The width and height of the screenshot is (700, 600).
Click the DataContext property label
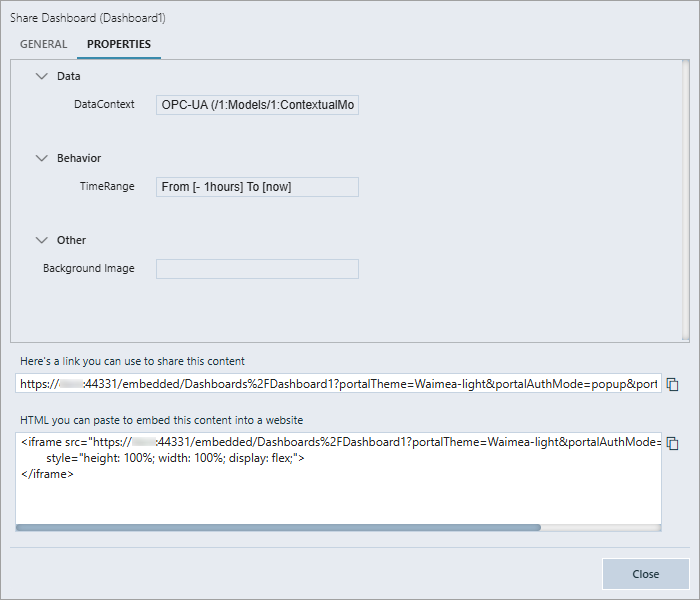104,104
